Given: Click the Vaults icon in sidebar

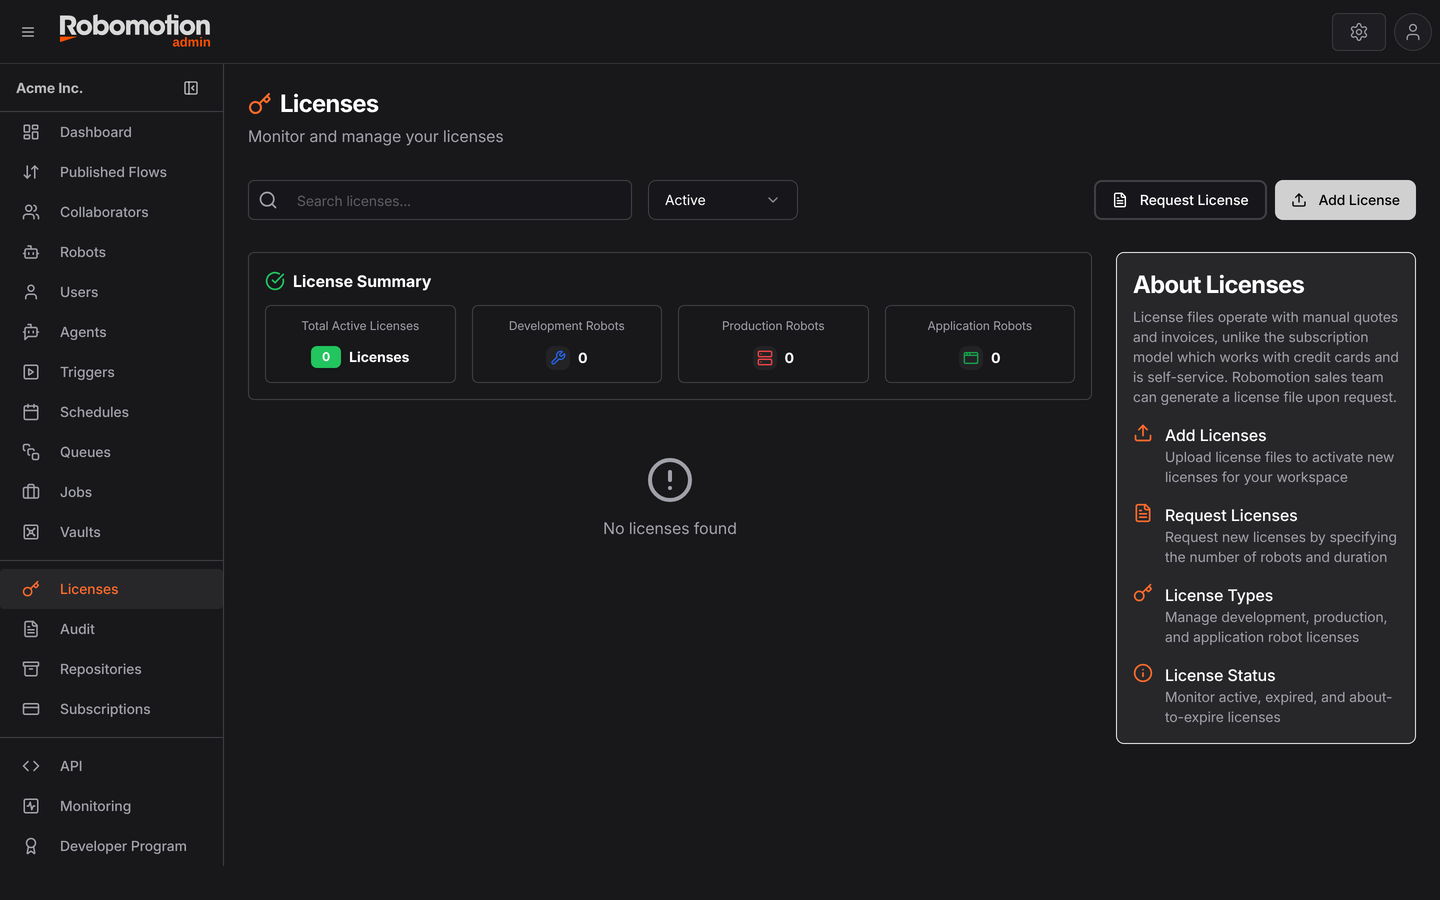Looking at the screenshot, I should (x=31, y=532).
